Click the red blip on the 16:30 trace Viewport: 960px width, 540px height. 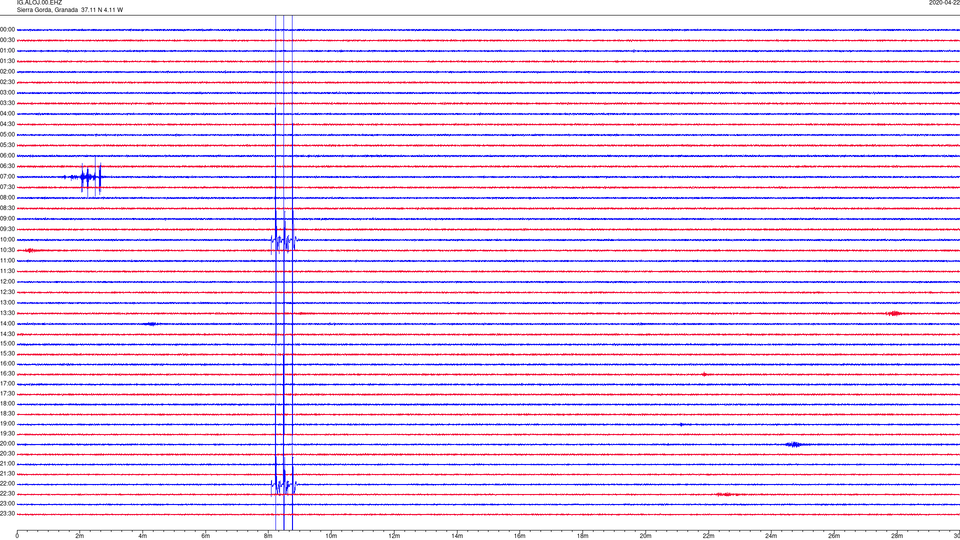pos(705,374)
